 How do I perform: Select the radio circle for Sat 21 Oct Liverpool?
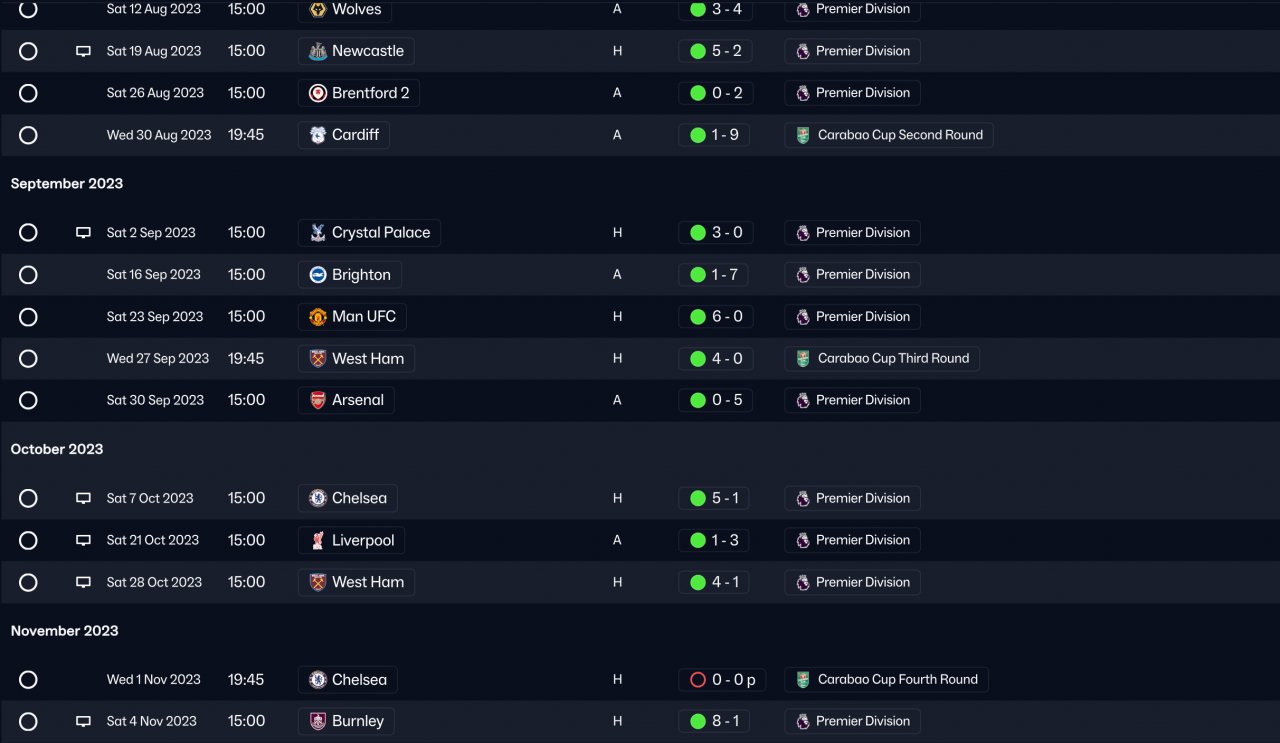[x=28, y=540]
